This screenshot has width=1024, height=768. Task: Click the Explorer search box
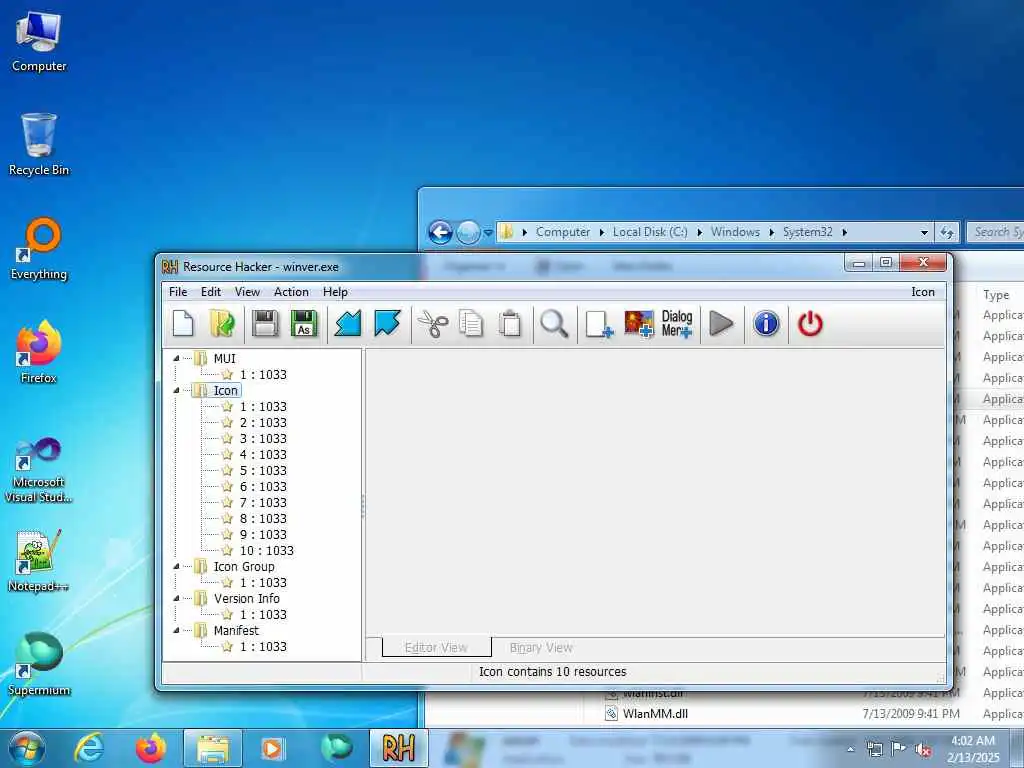tap(995, 232)
